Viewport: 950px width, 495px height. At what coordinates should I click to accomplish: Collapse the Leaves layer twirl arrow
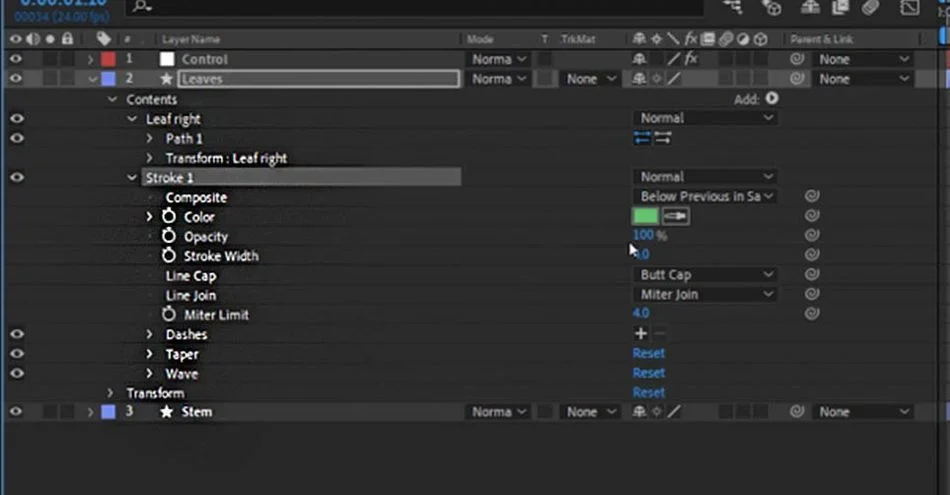click(x=93, y=79)
